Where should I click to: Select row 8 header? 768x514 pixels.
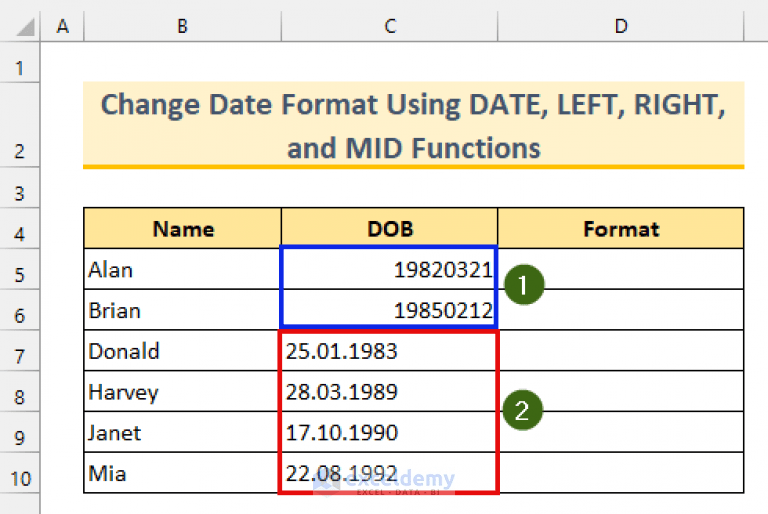point(20,391)
